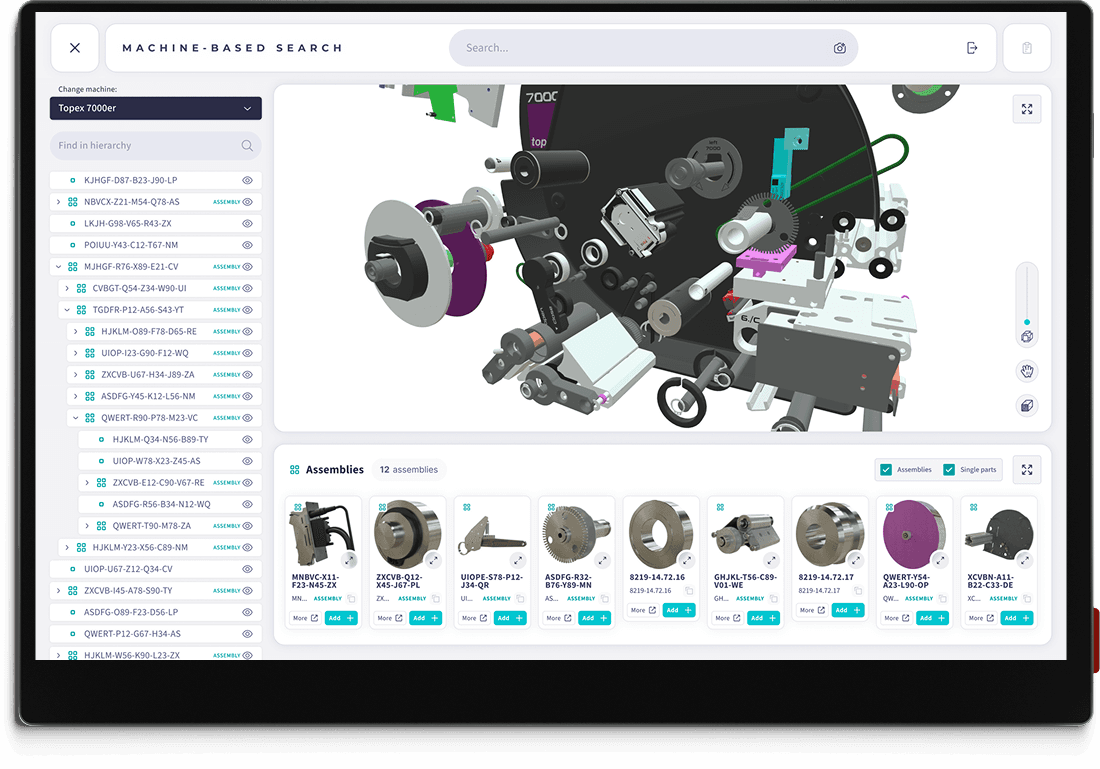This screenshot has height=769, width=1100.
Task: Collapse the MJHGF-R76-X89-E21-CV assembly
Action: 58,267
